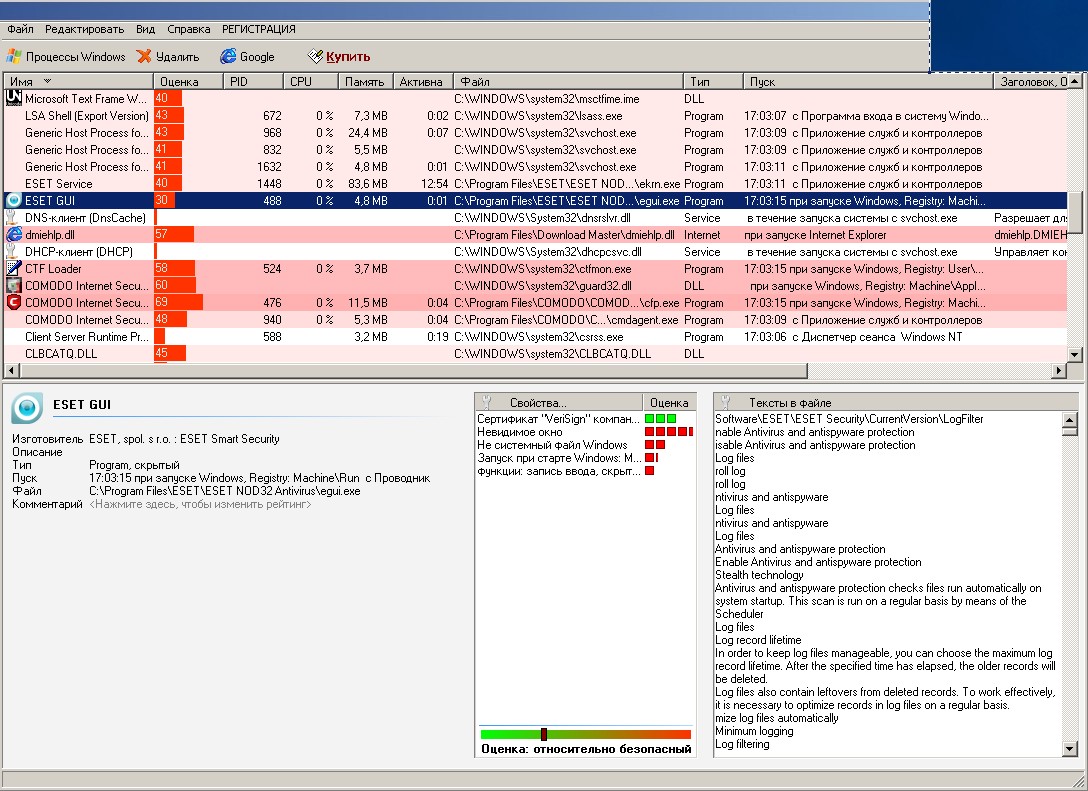
Task: Click Minimum logging text line
Action: click(754, 731)
